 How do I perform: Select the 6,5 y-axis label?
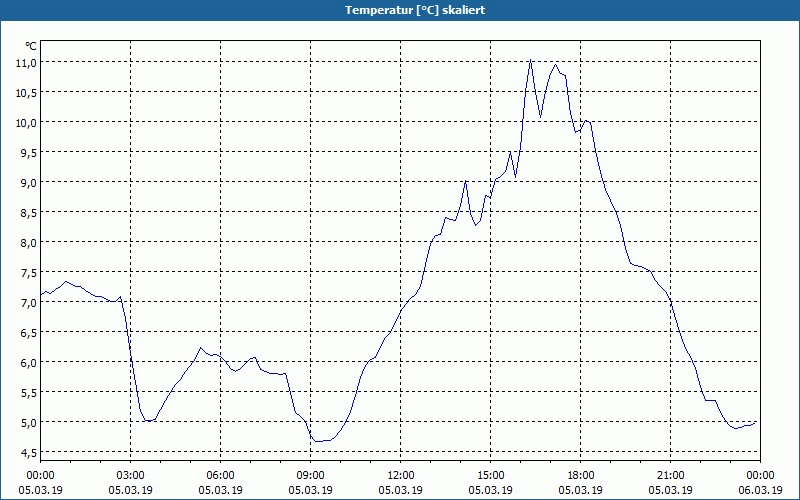(x=29, y=332)
